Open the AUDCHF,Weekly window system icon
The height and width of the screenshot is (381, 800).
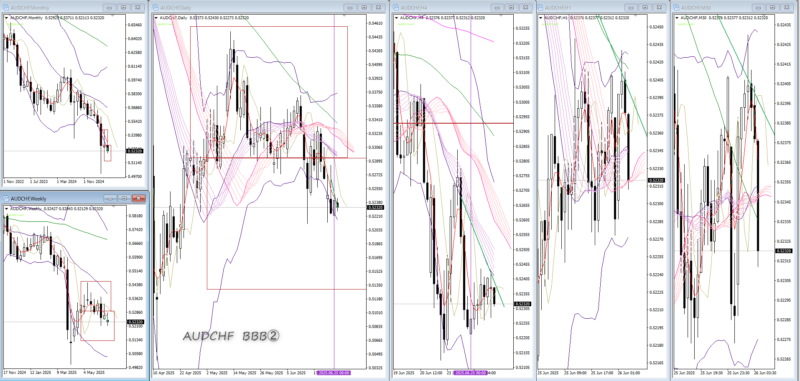click(6, 198)
